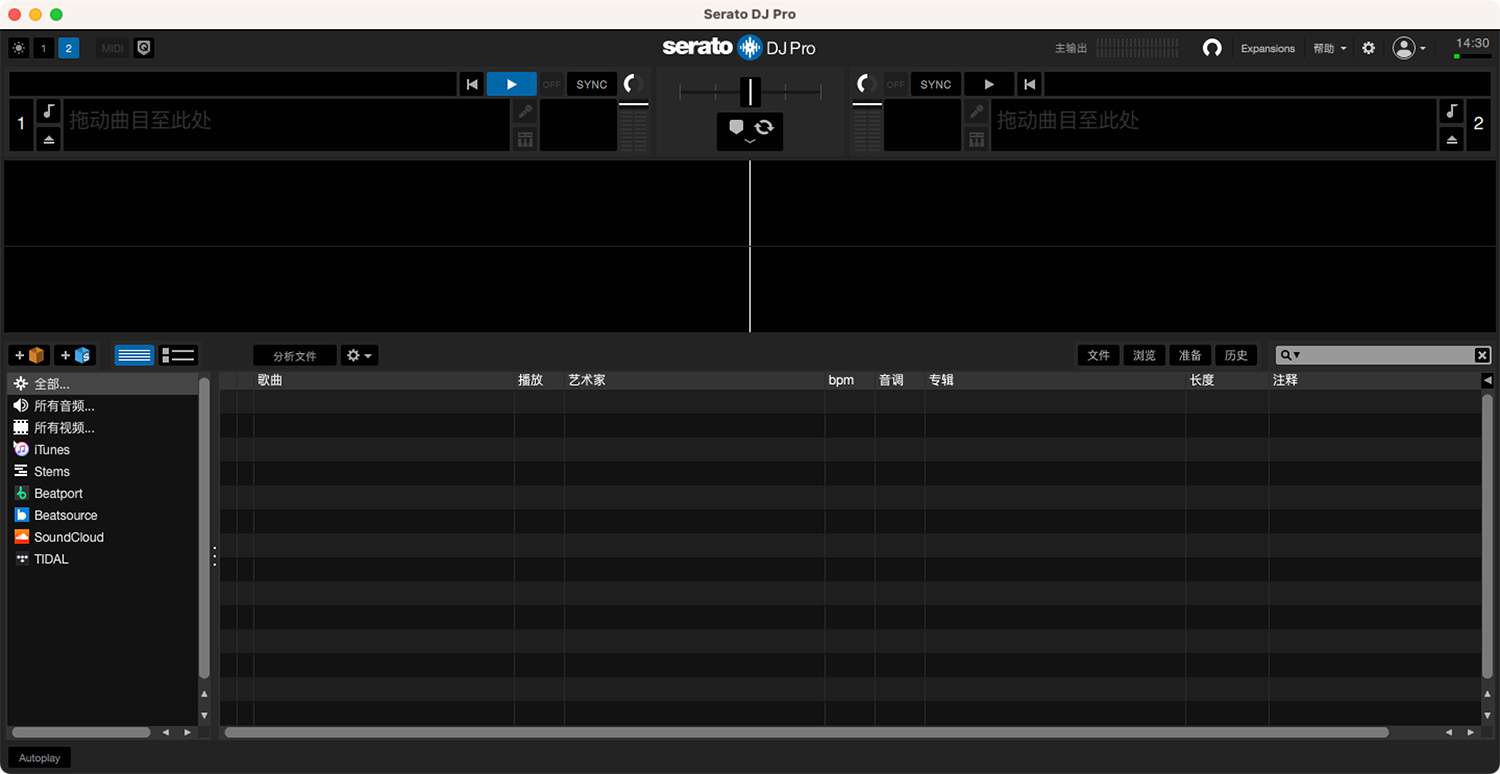Screen dimensions: 1500x774
Task: Click the marker icon in center panel
Action: tap(736, 126)
